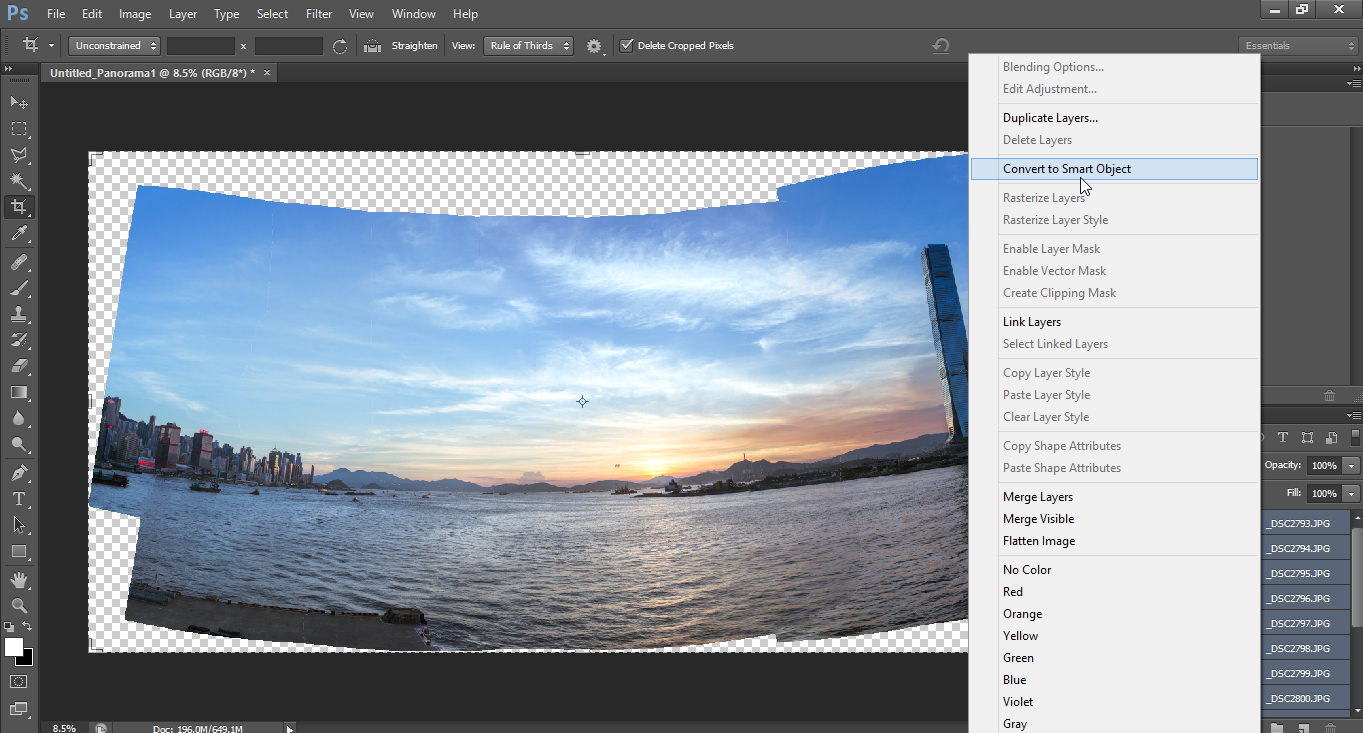Click the create new group folder icon
This screenshot has height=733, width=1363.
click(1278, 728)
